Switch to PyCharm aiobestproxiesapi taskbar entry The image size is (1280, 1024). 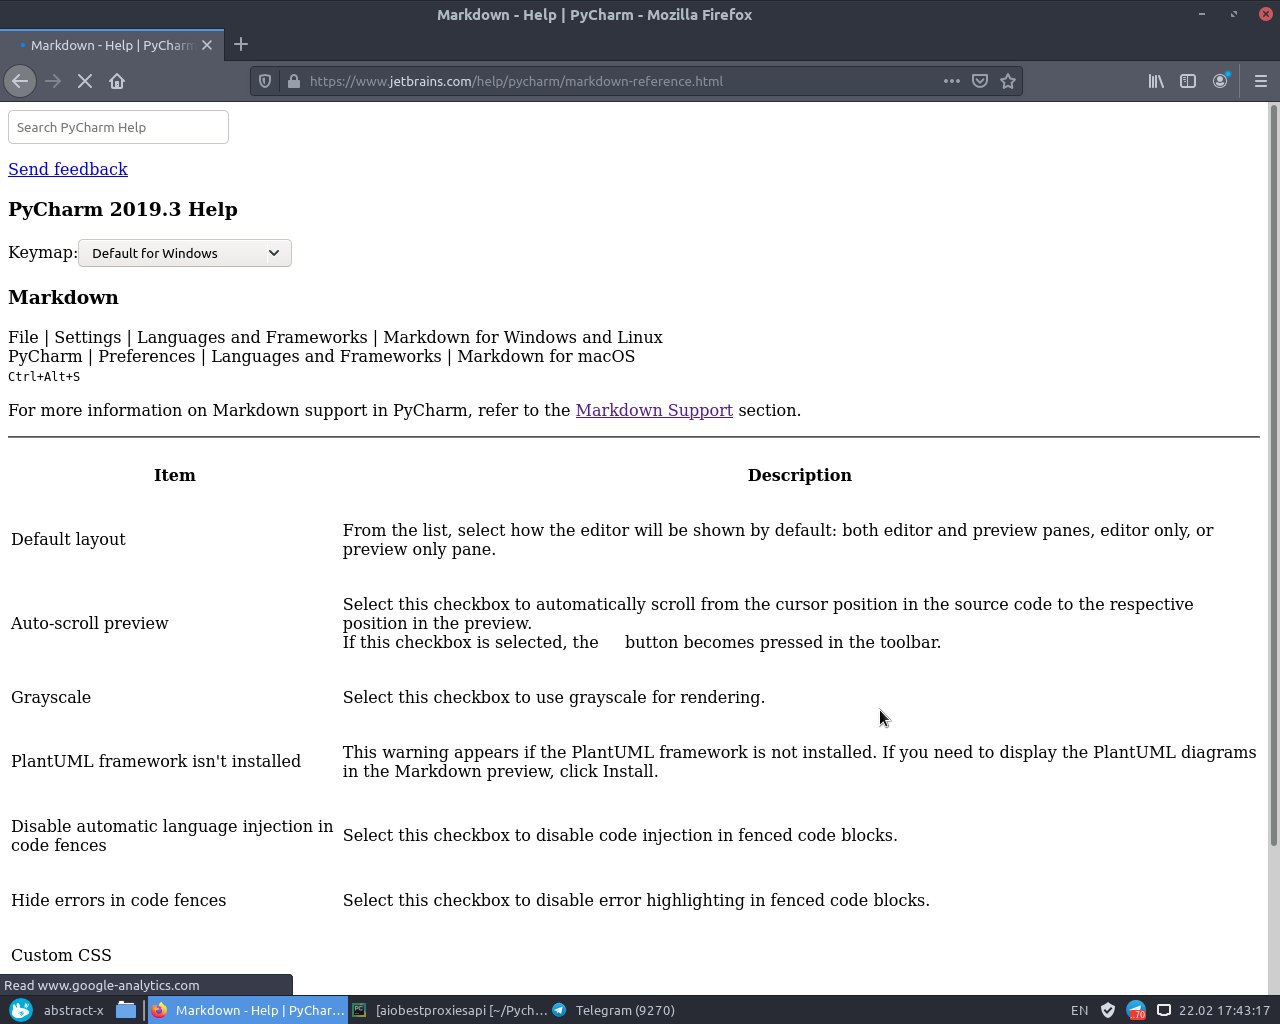click(450, 1010)
